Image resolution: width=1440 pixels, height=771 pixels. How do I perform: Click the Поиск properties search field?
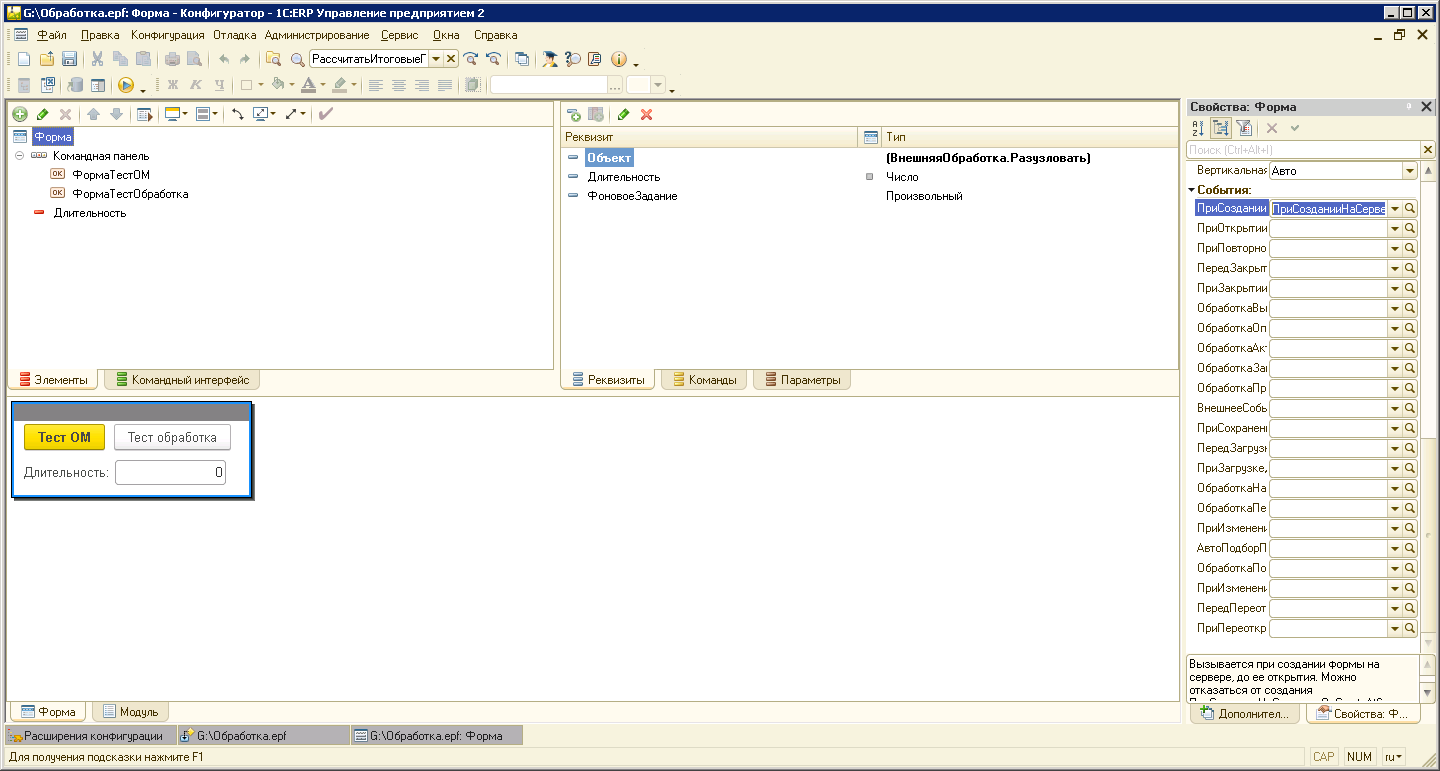1303,150
